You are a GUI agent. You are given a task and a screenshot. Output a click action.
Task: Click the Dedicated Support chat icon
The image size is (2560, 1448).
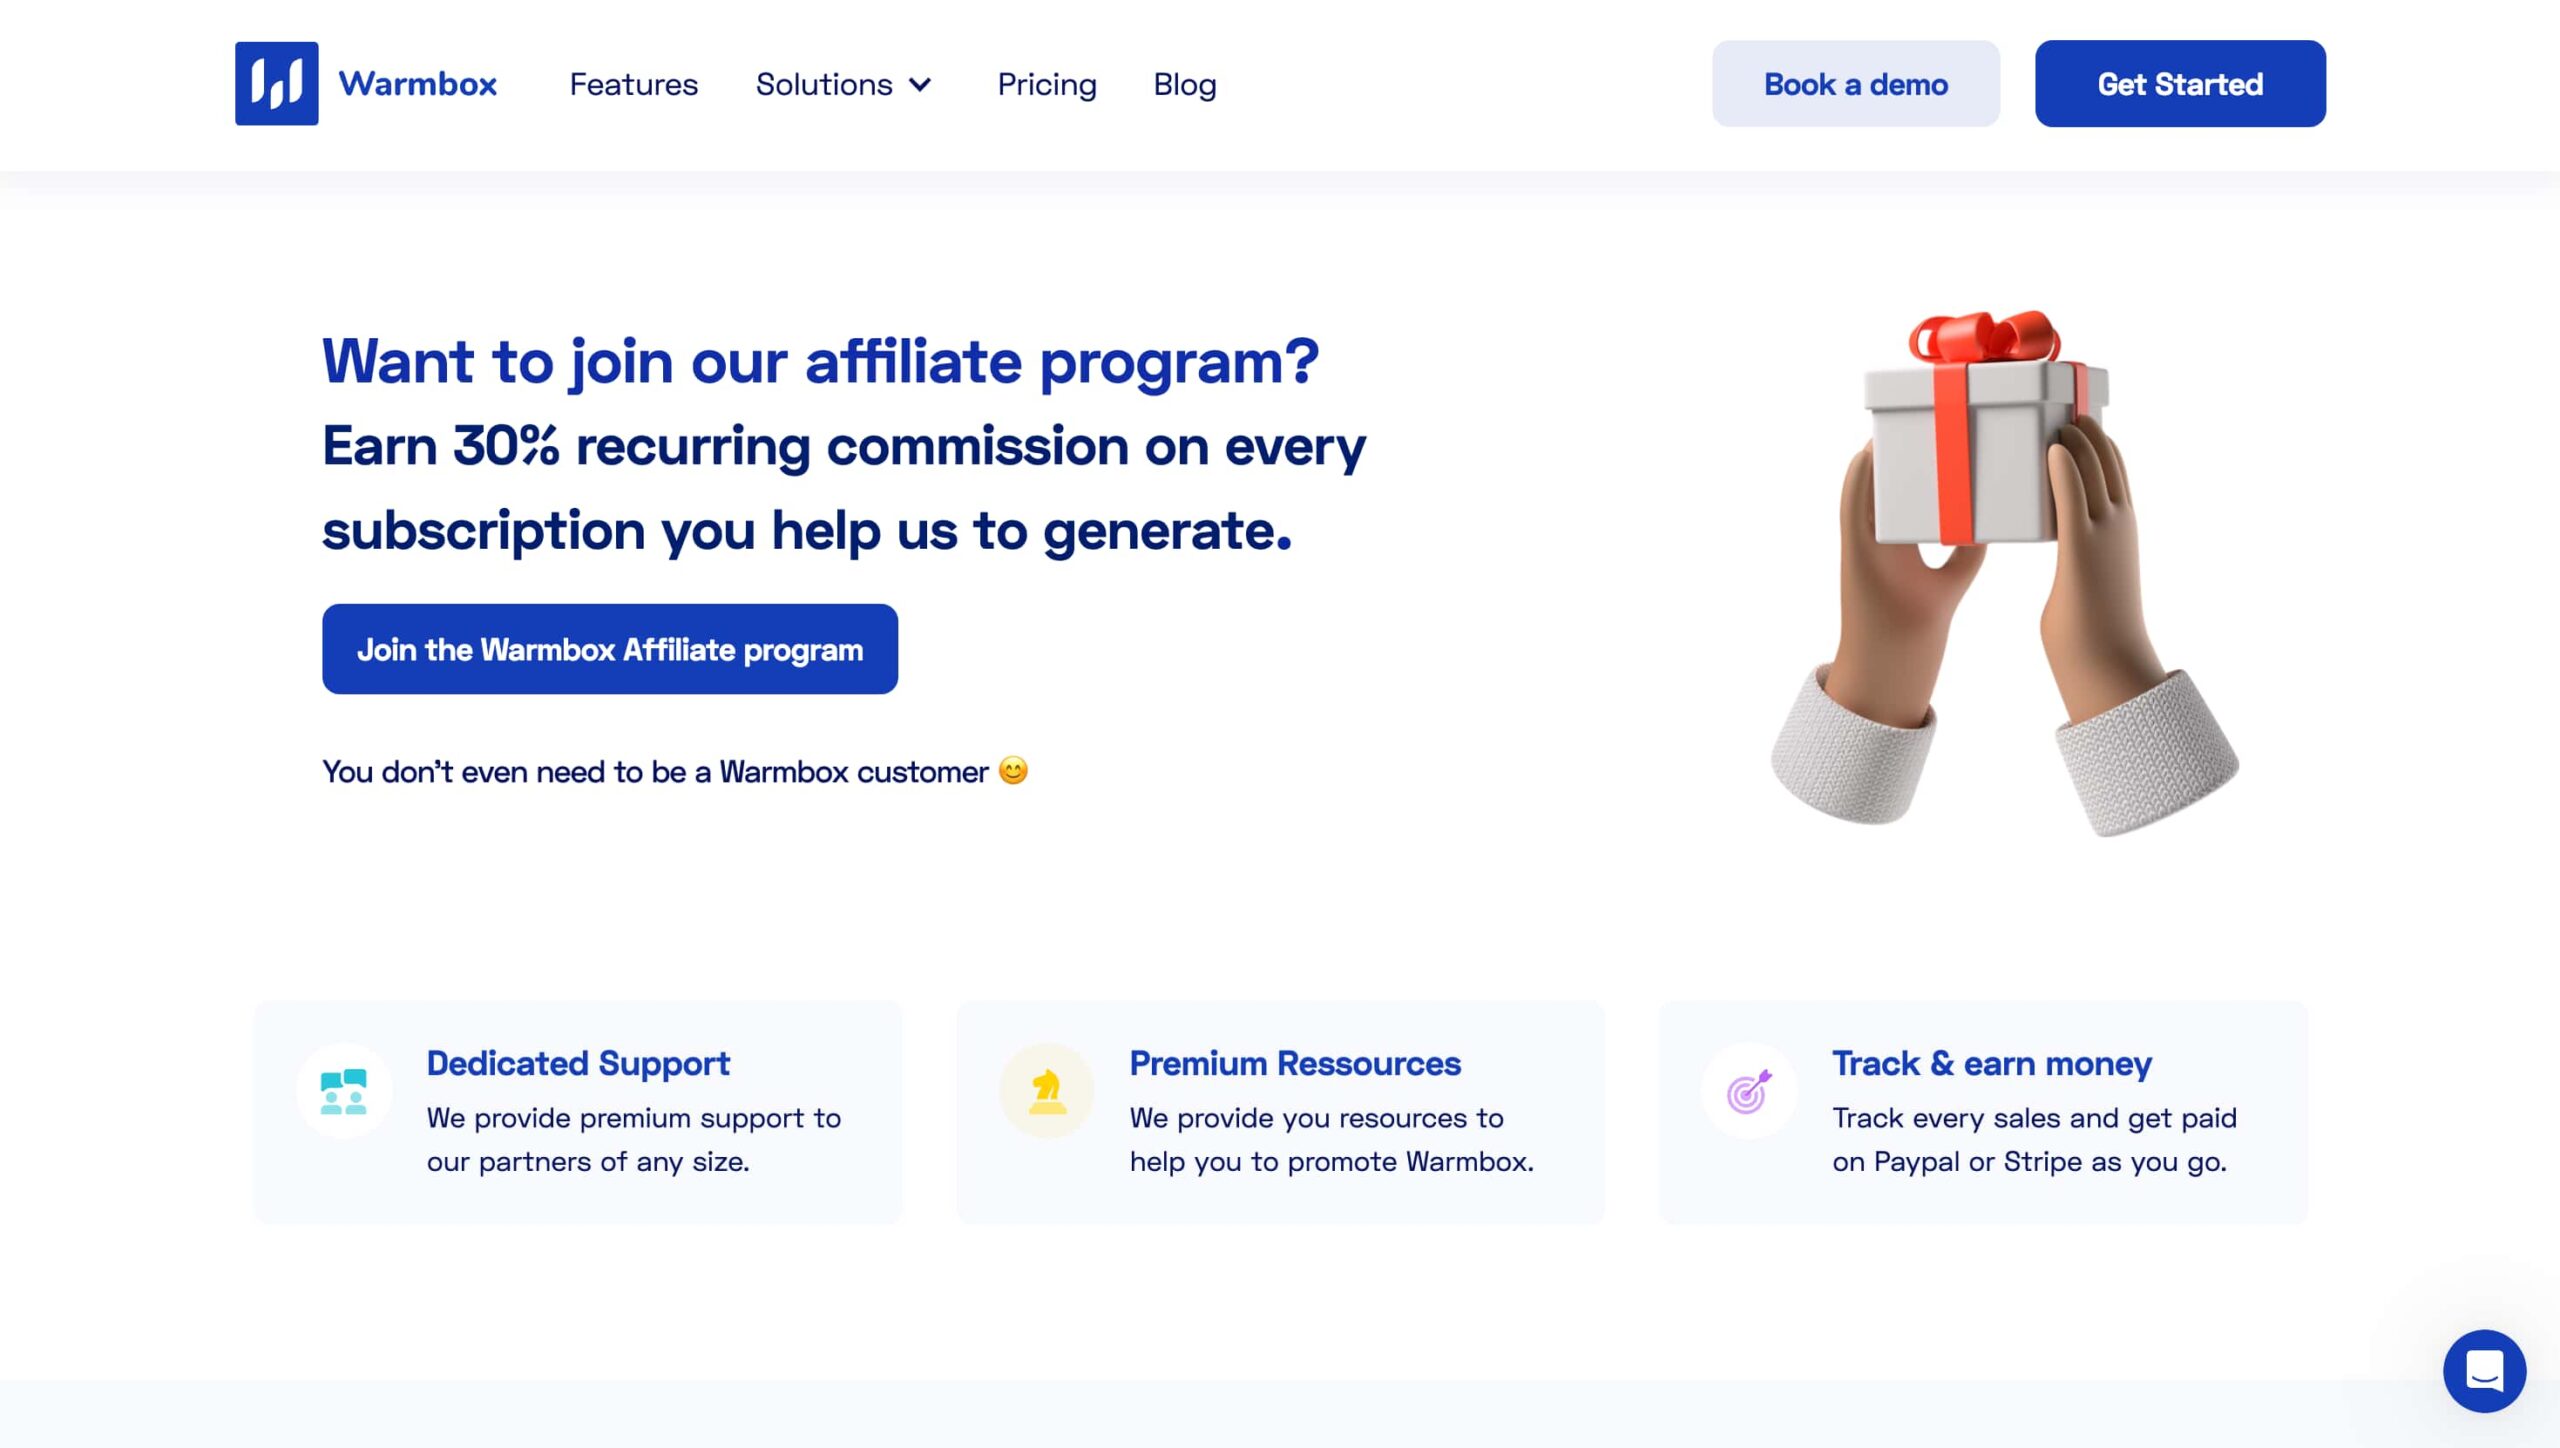click(x=344, y=1091)
